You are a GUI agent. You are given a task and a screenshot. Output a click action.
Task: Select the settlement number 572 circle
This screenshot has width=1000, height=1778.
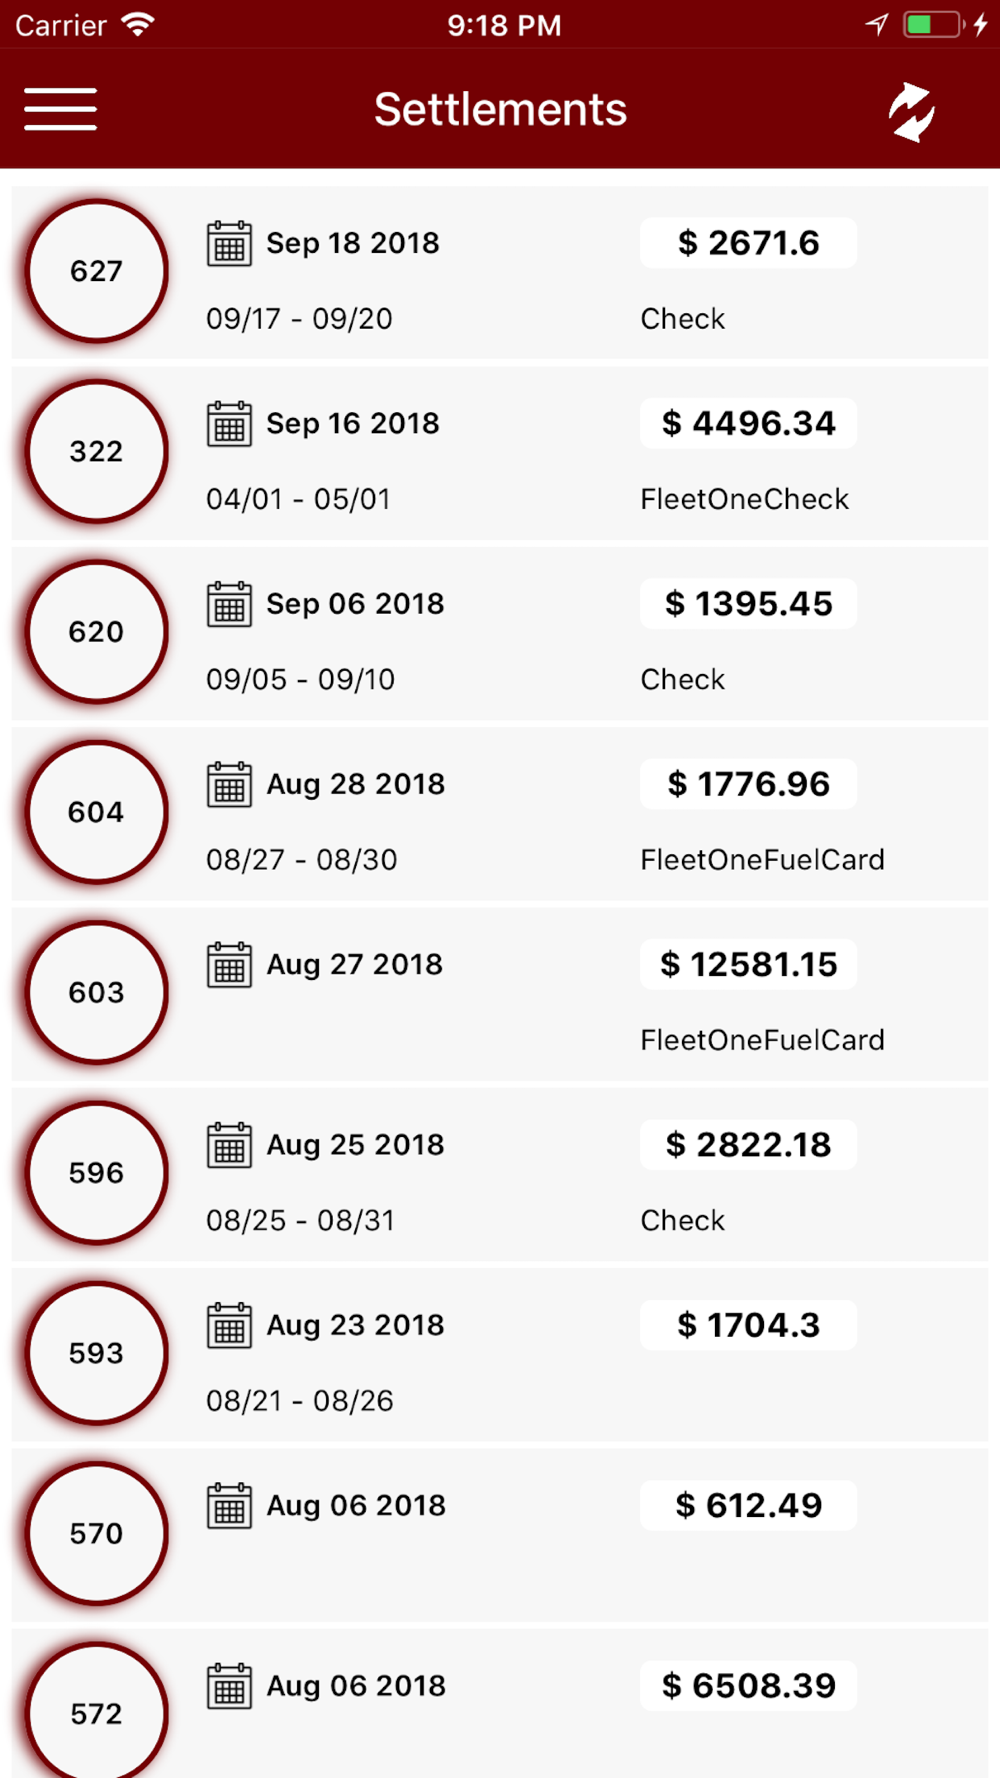(96, 1710)
